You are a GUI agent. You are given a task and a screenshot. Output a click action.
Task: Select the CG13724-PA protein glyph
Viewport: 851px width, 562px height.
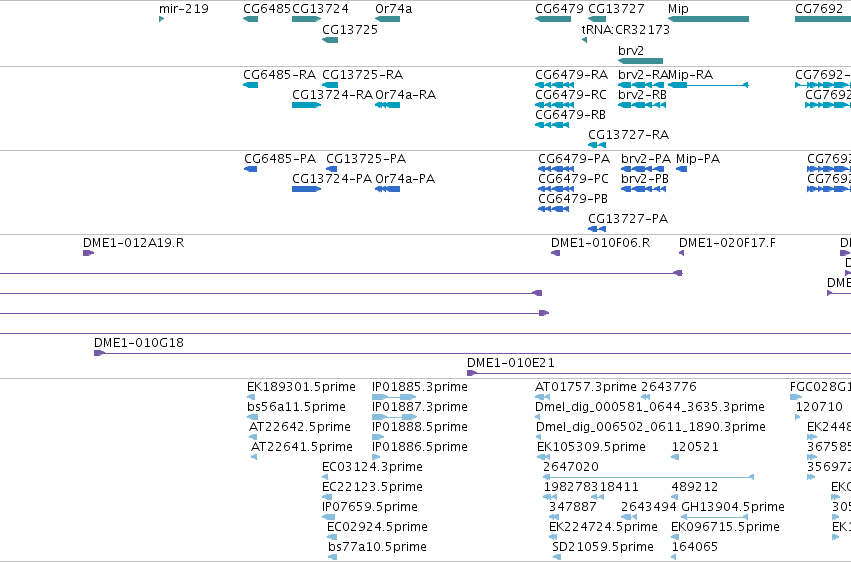(x=307, y=189)
